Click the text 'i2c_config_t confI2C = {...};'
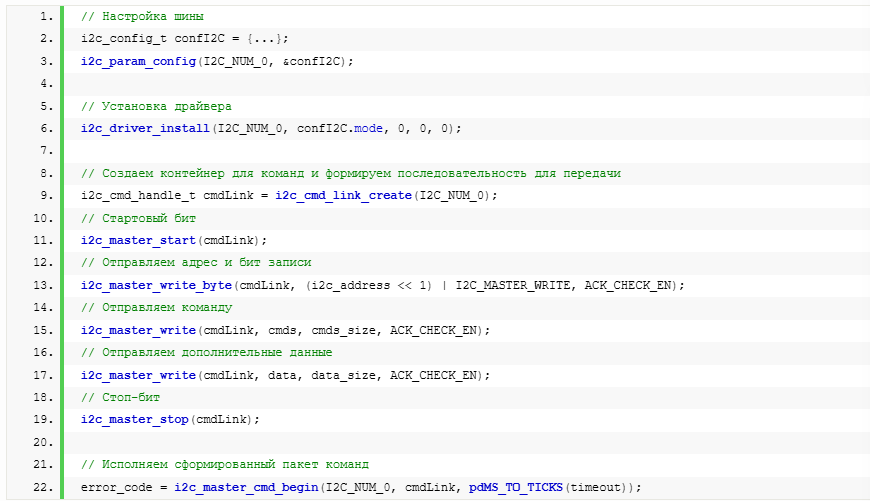870x501 pixels. pyautogui.click(x=185, y=39)
